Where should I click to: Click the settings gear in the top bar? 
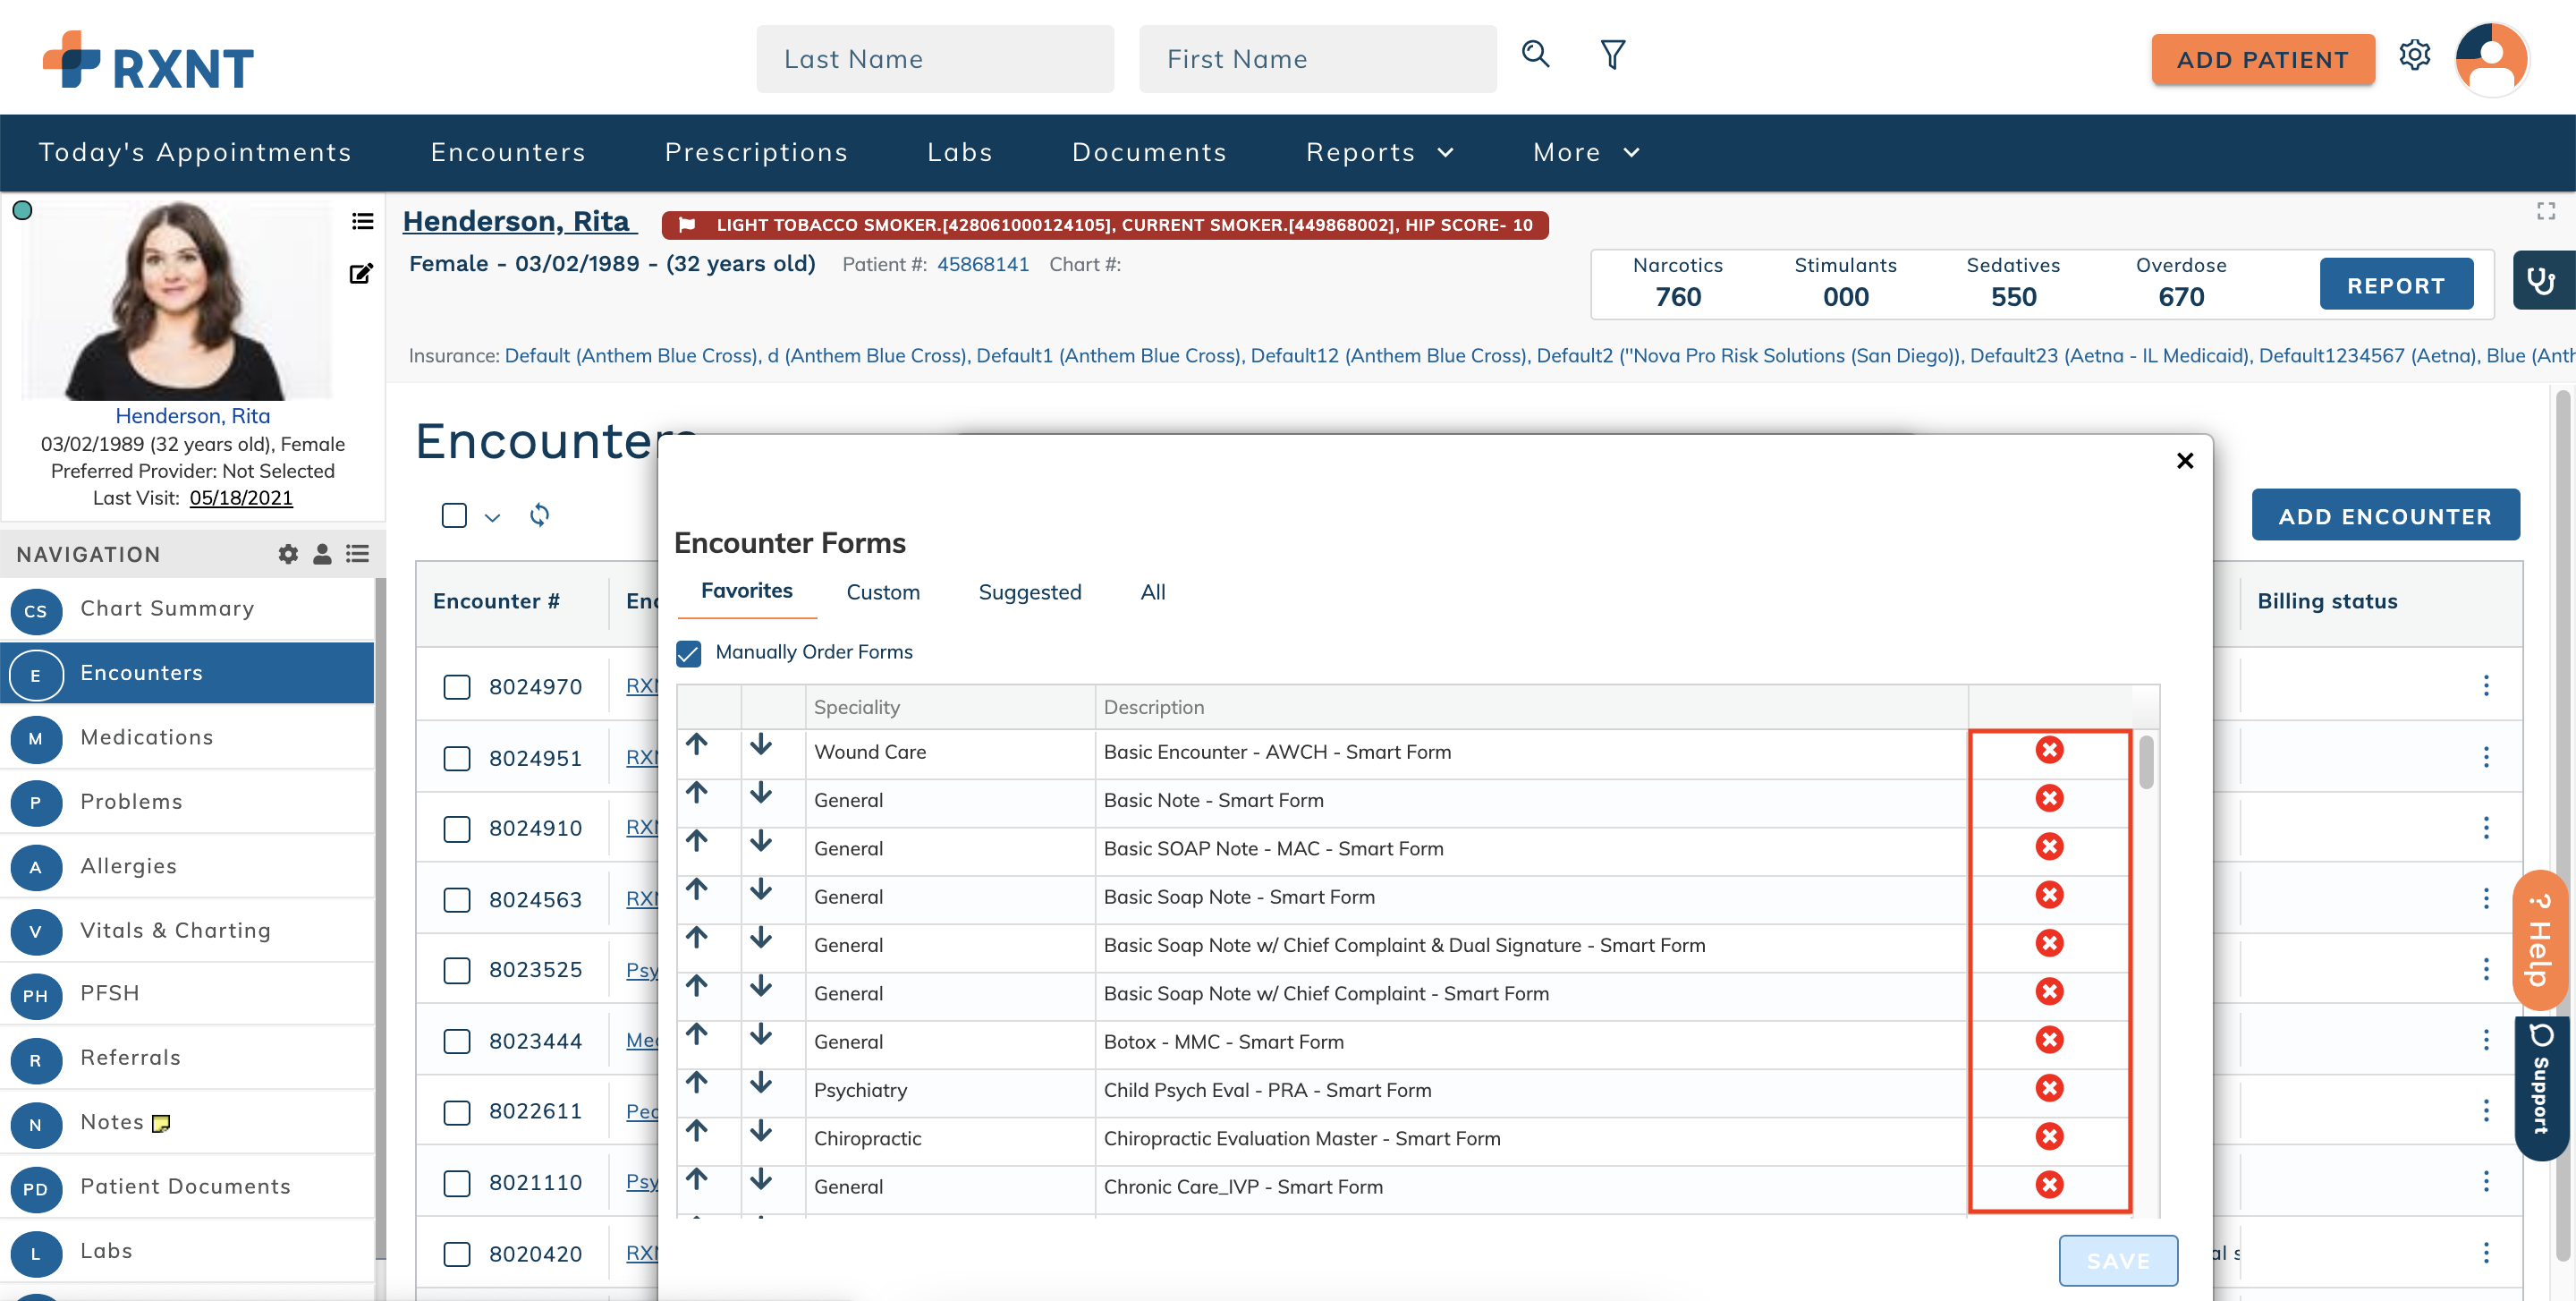click(x=2416, y=56)
